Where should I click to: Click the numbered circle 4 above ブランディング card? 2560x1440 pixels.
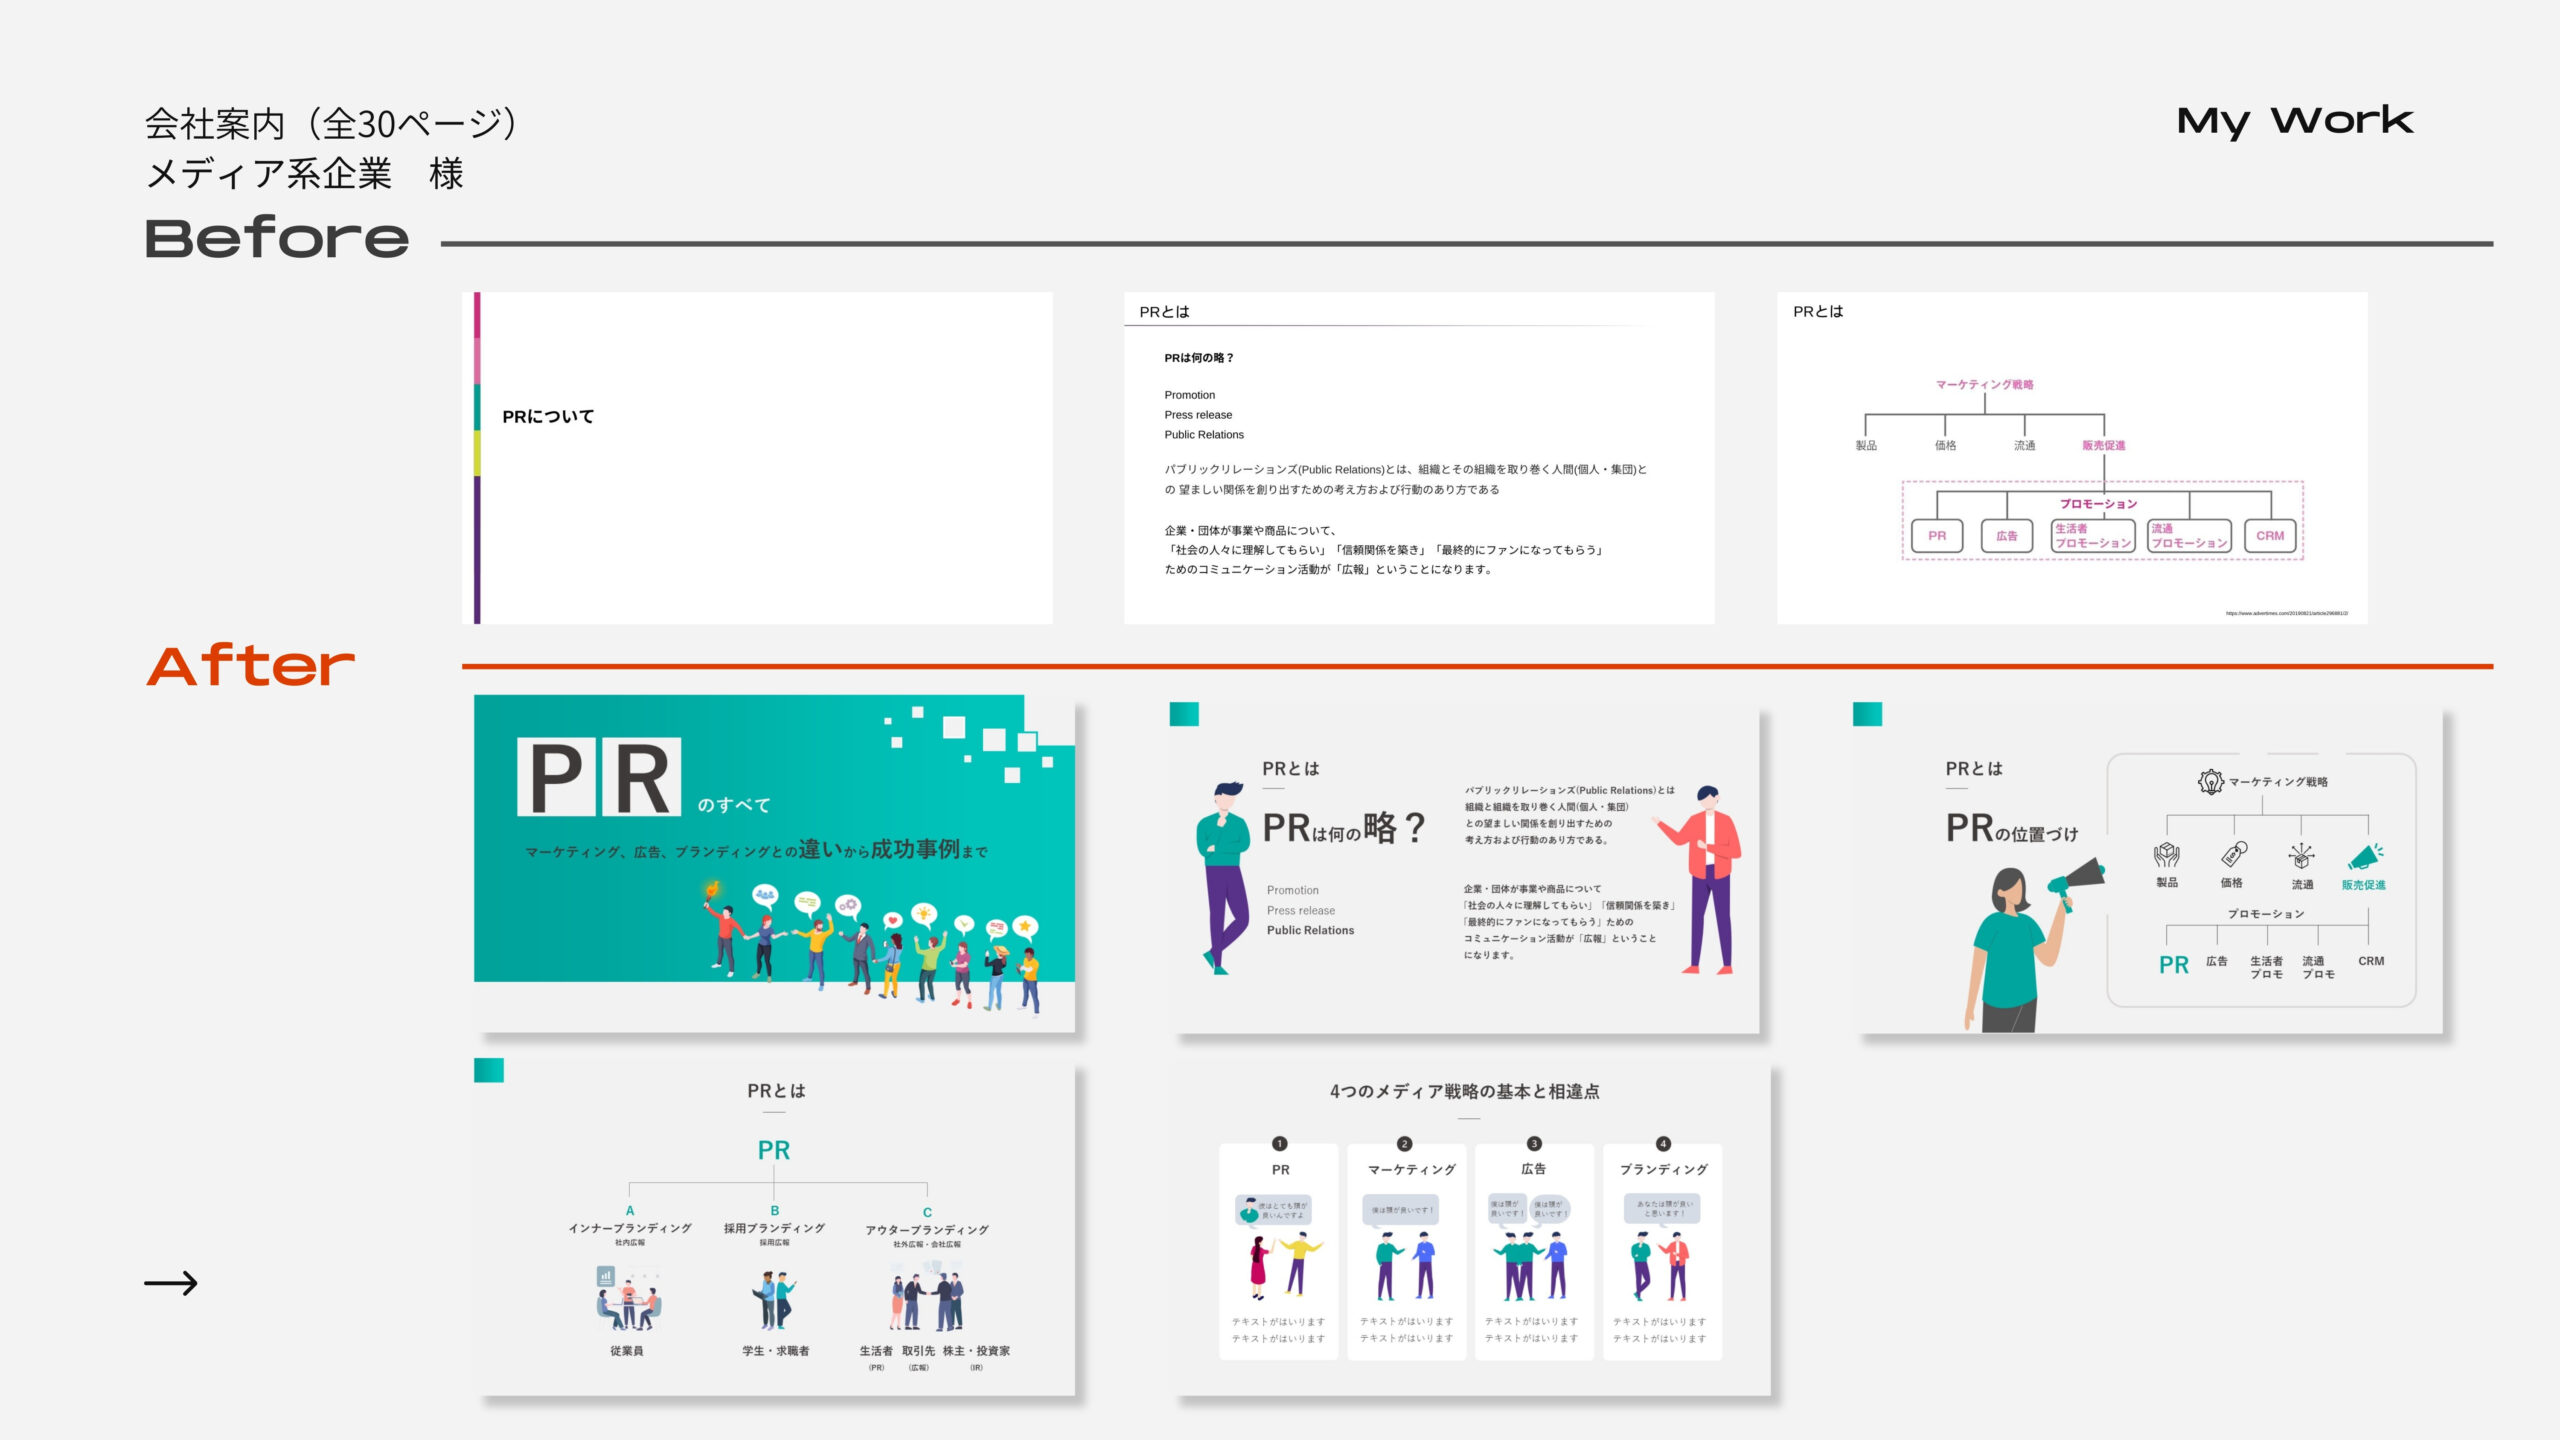1663,1143
